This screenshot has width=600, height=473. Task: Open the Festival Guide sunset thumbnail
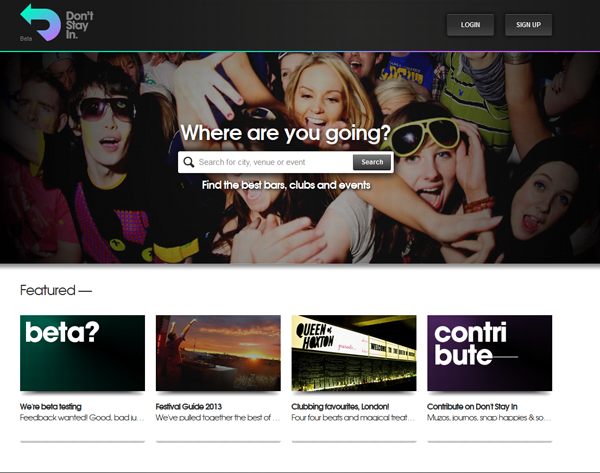click(x=218, y=353)
